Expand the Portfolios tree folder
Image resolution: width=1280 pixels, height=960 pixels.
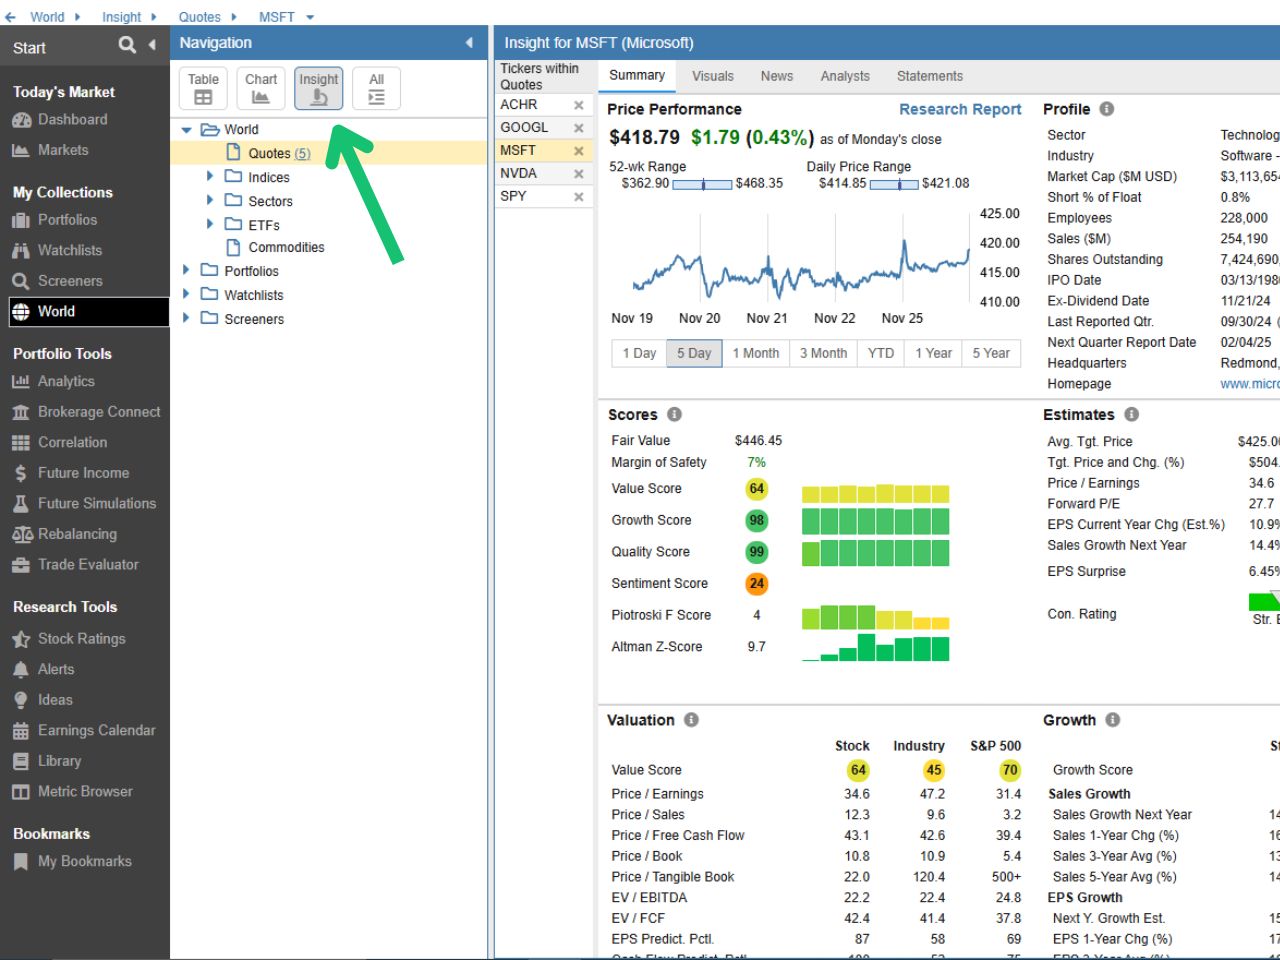click(x=186, y=270)
